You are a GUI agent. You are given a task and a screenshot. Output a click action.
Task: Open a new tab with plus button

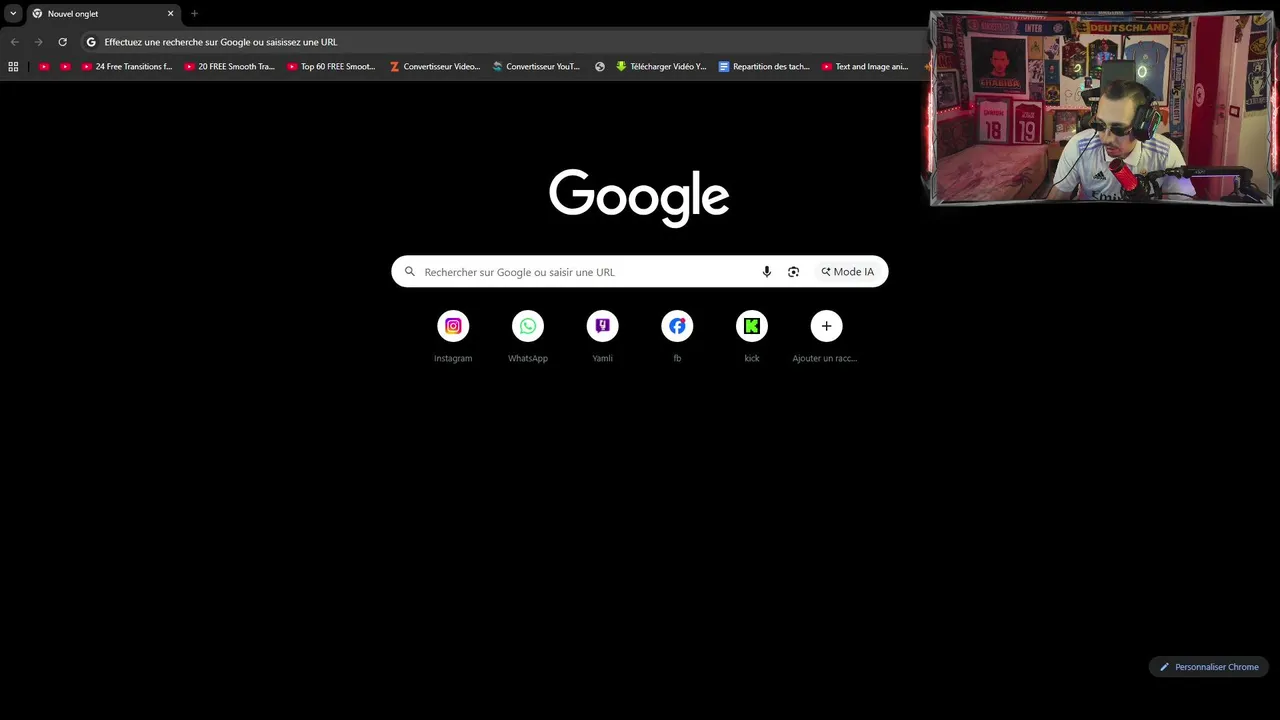pyautogui.click(x=194, y=14)
